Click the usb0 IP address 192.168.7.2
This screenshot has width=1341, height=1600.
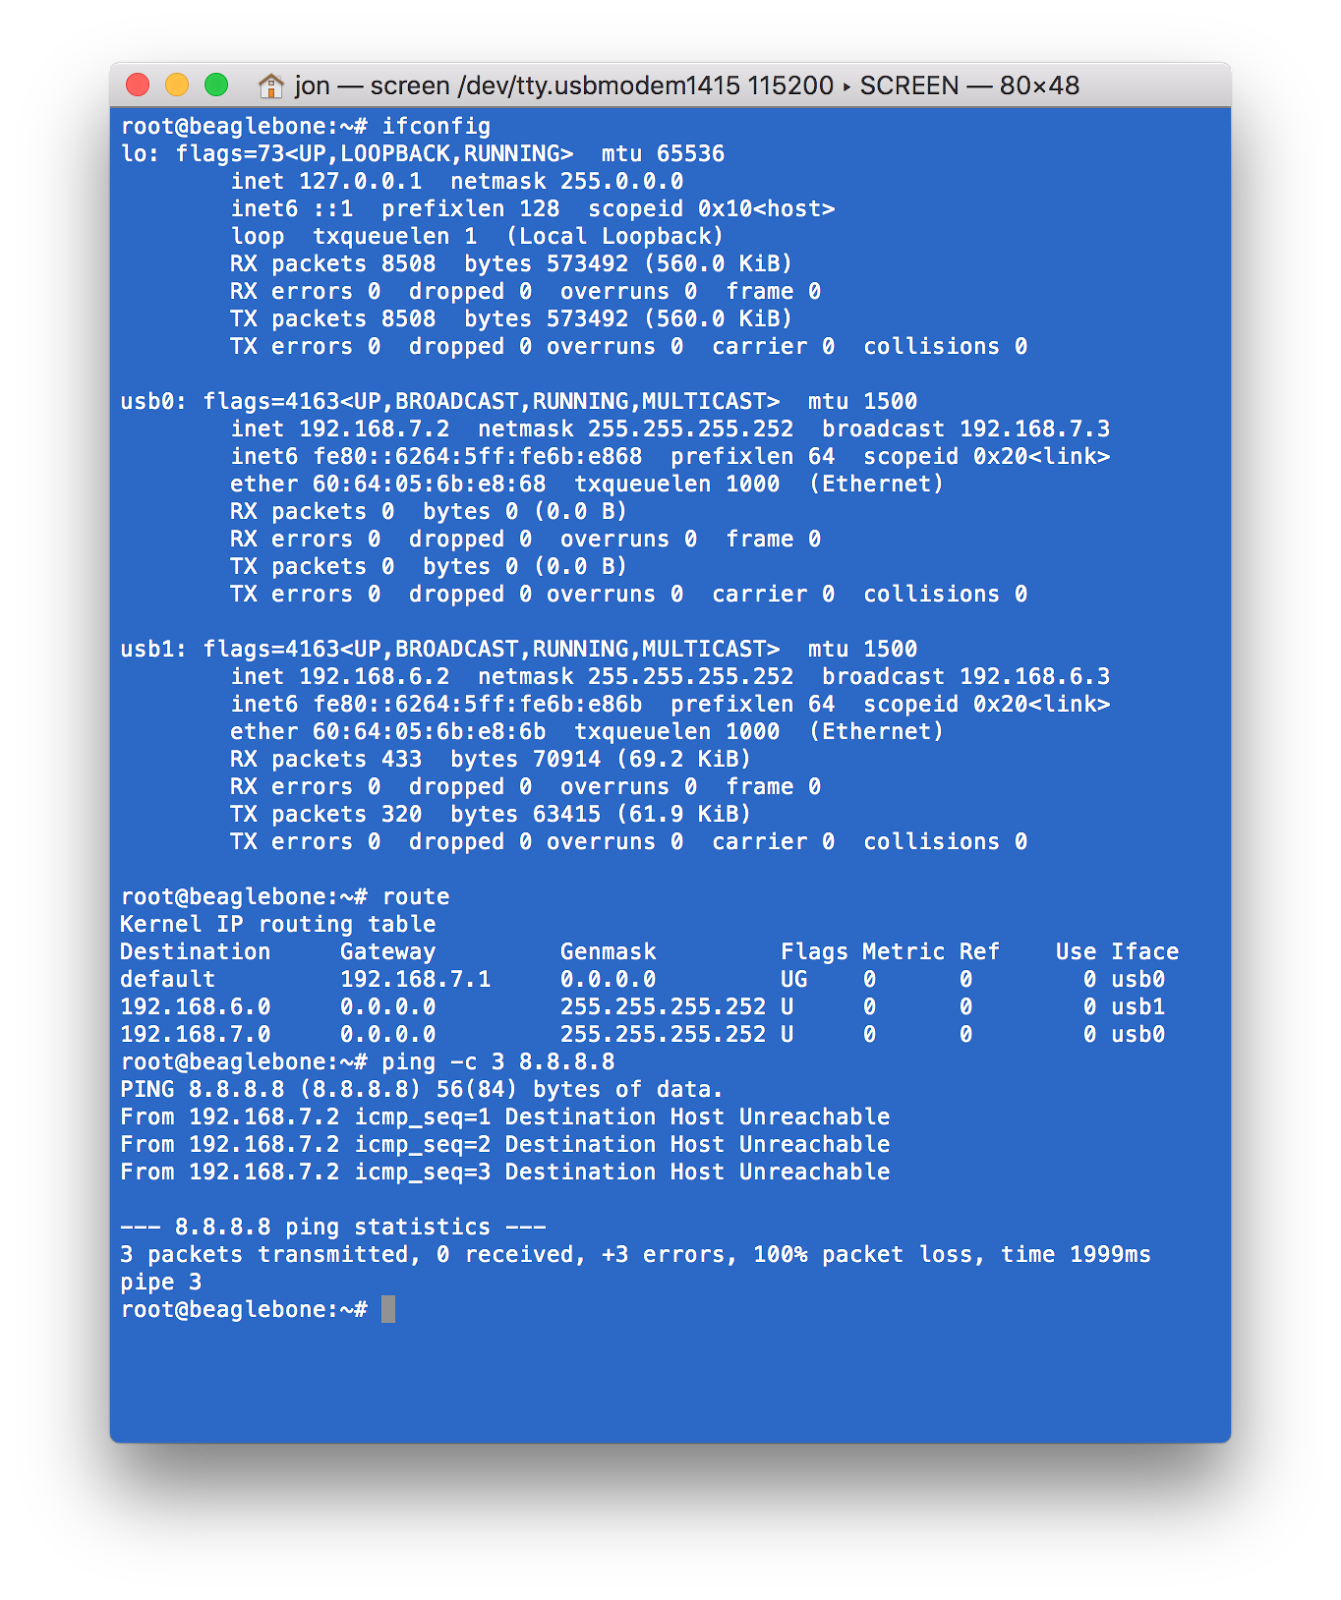tap(374, 429)
